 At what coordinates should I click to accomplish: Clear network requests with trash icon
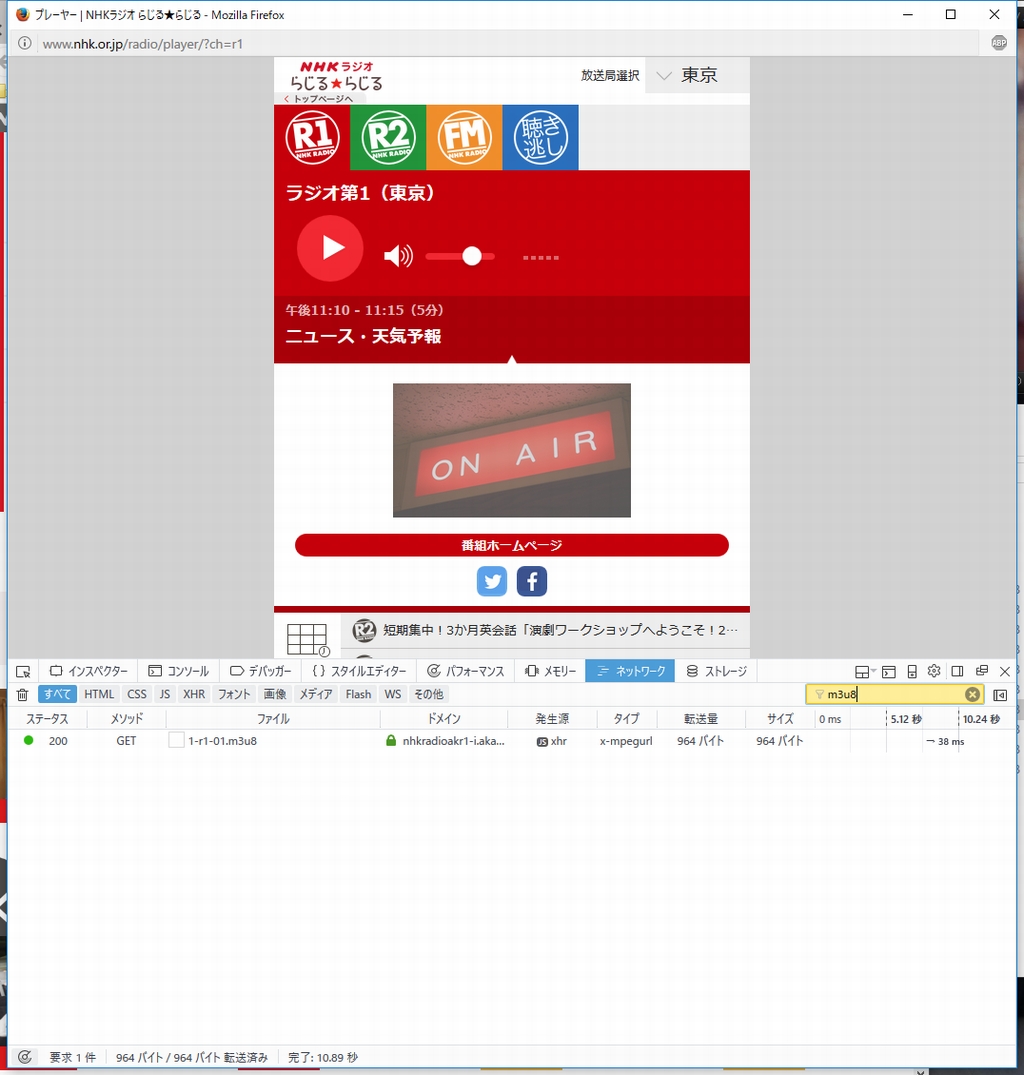tap(23, 694)
